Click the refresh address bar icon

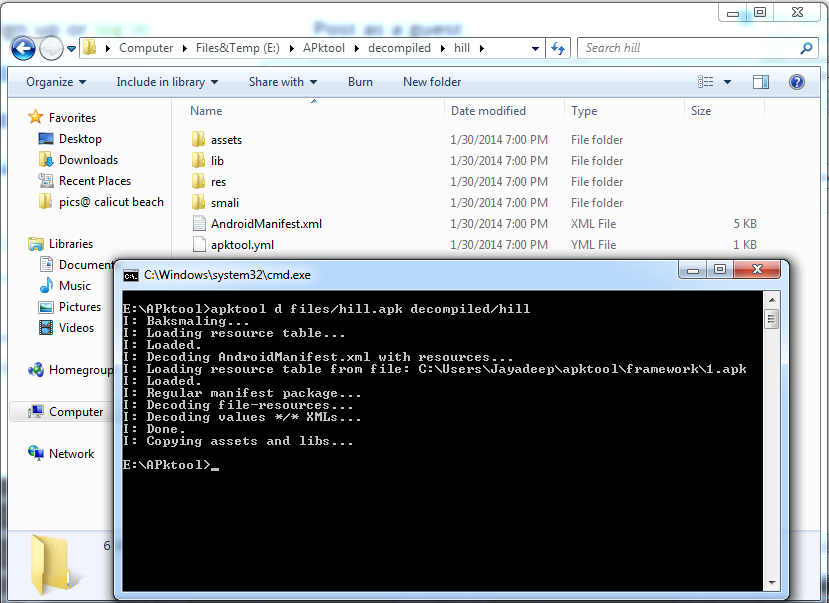(558, 49)
